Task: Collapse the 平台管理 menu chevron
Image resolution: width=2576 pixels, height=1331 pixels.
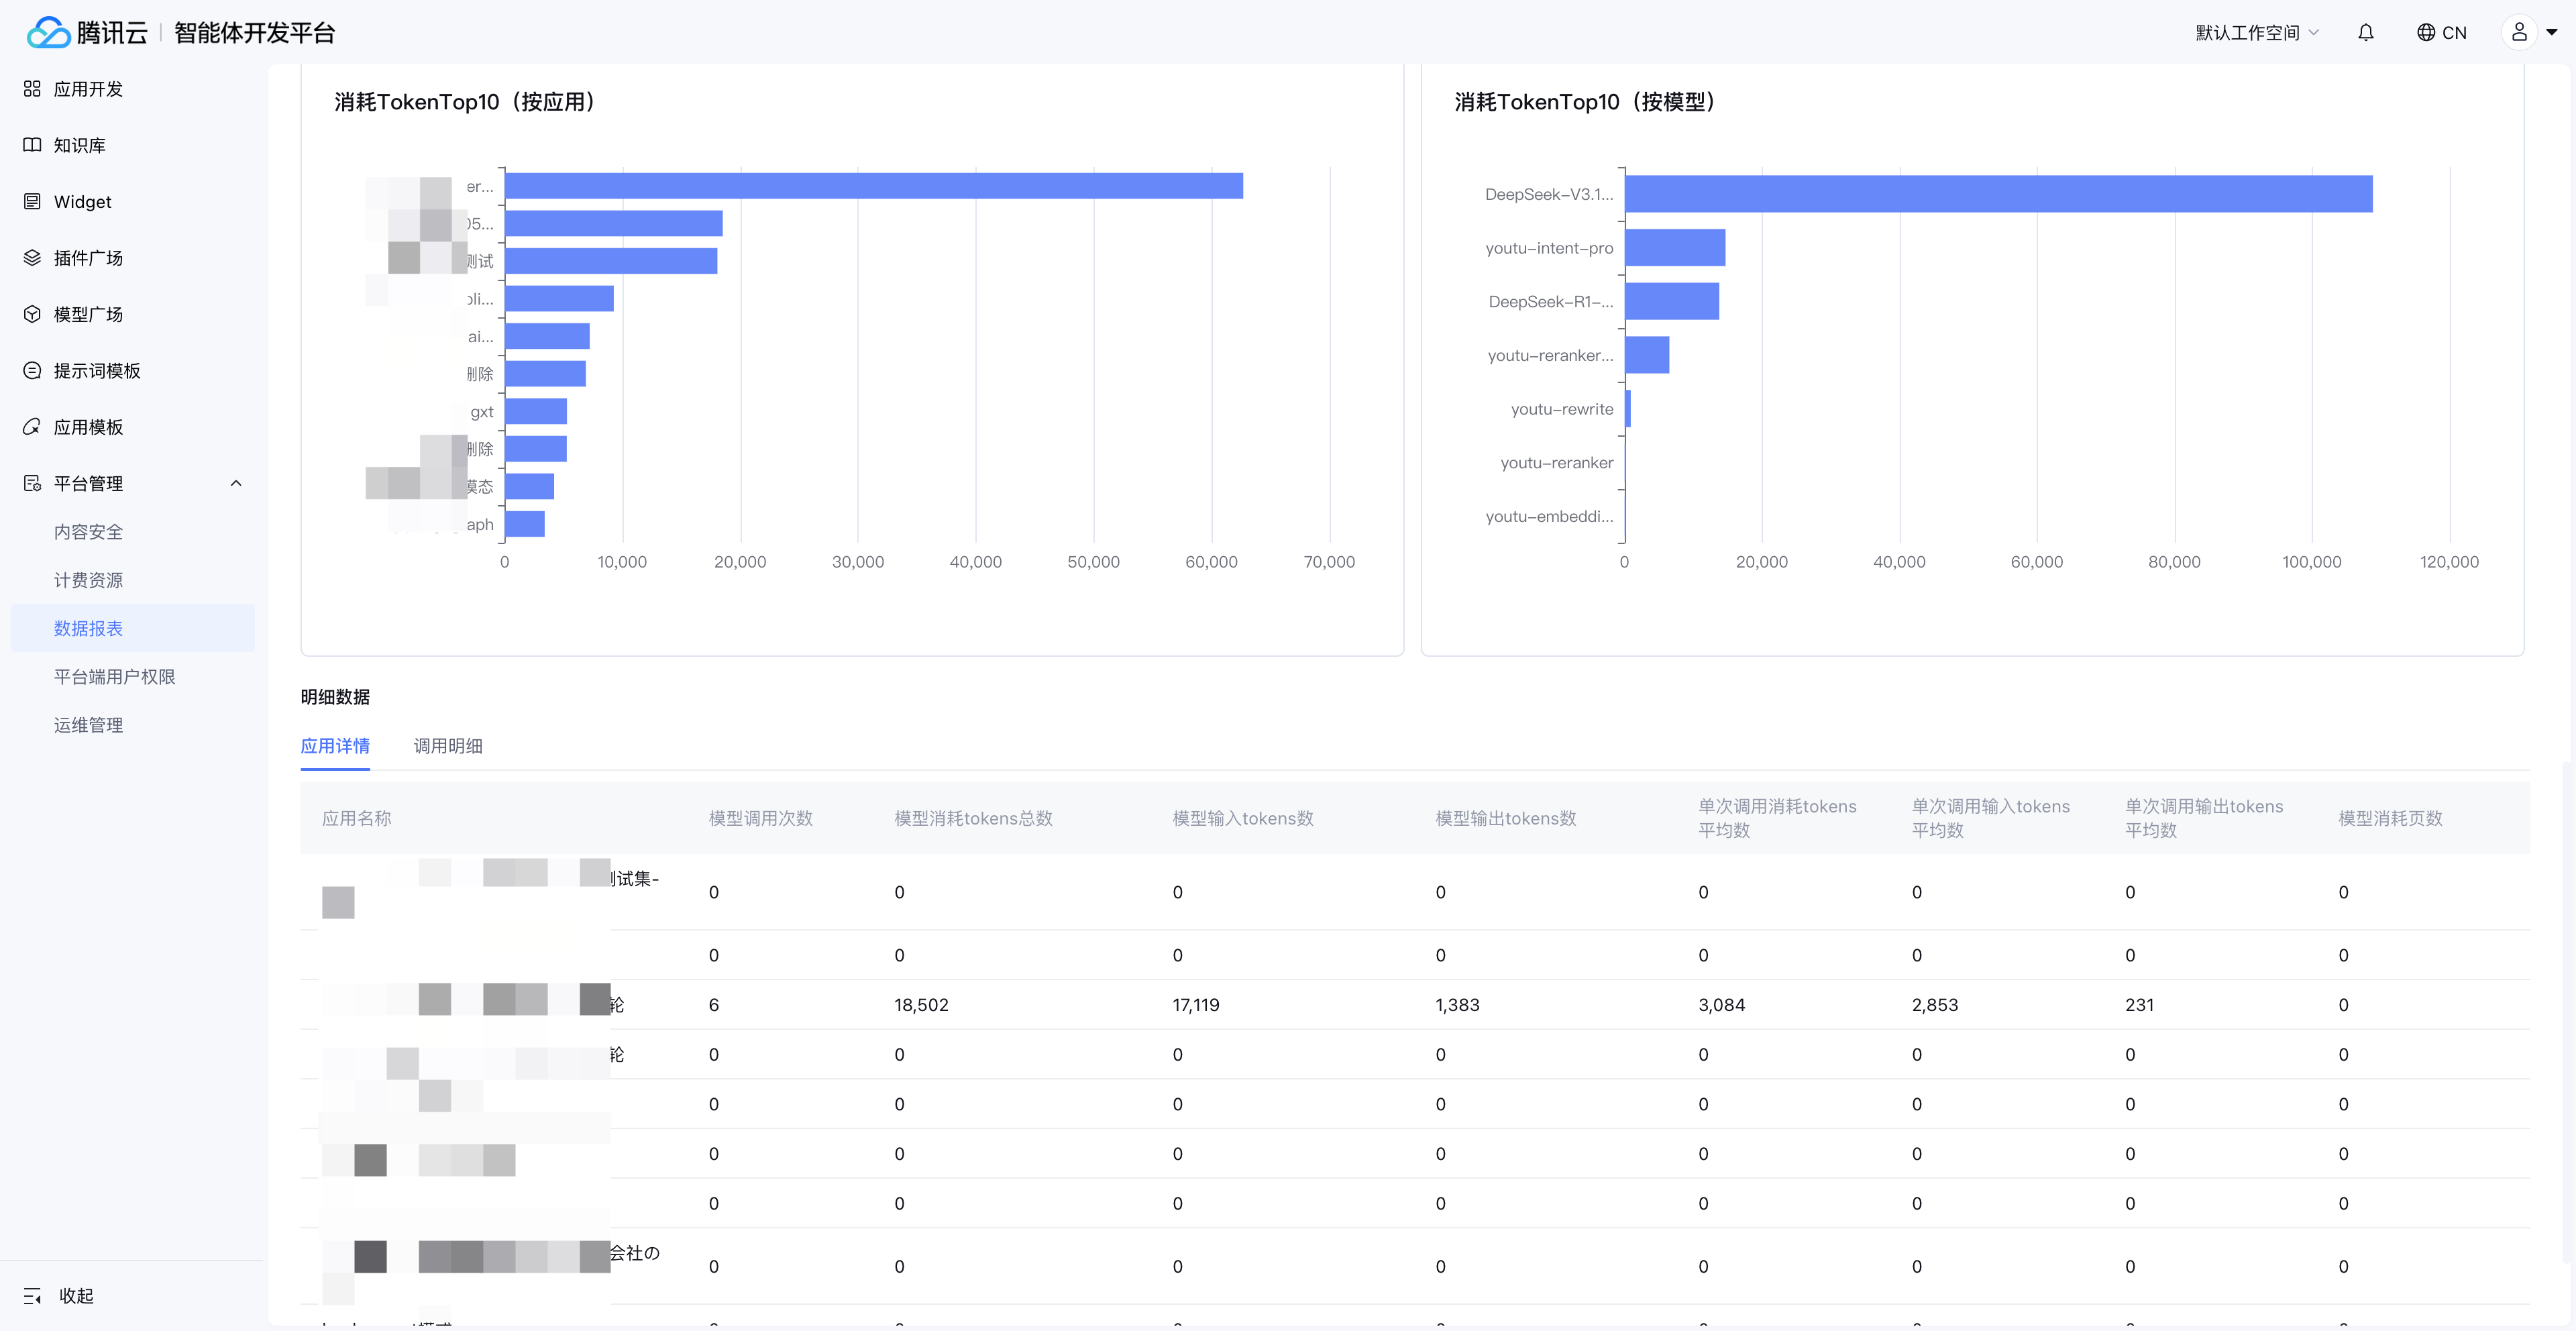Action: 236,484
